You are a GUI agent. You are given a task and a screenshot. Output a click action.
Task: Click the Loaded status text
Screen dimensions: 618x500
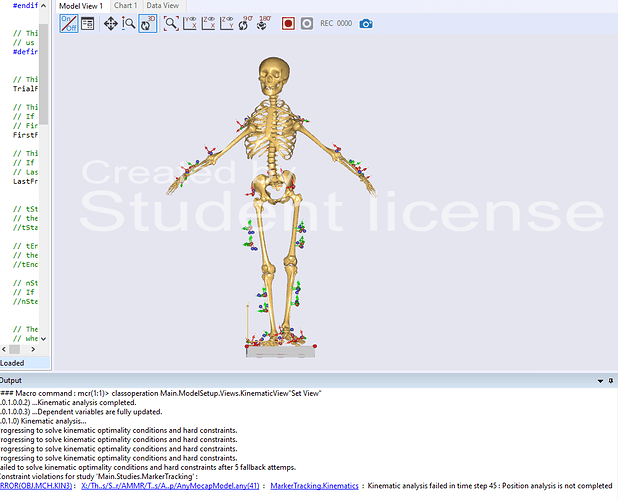[12, 363]
